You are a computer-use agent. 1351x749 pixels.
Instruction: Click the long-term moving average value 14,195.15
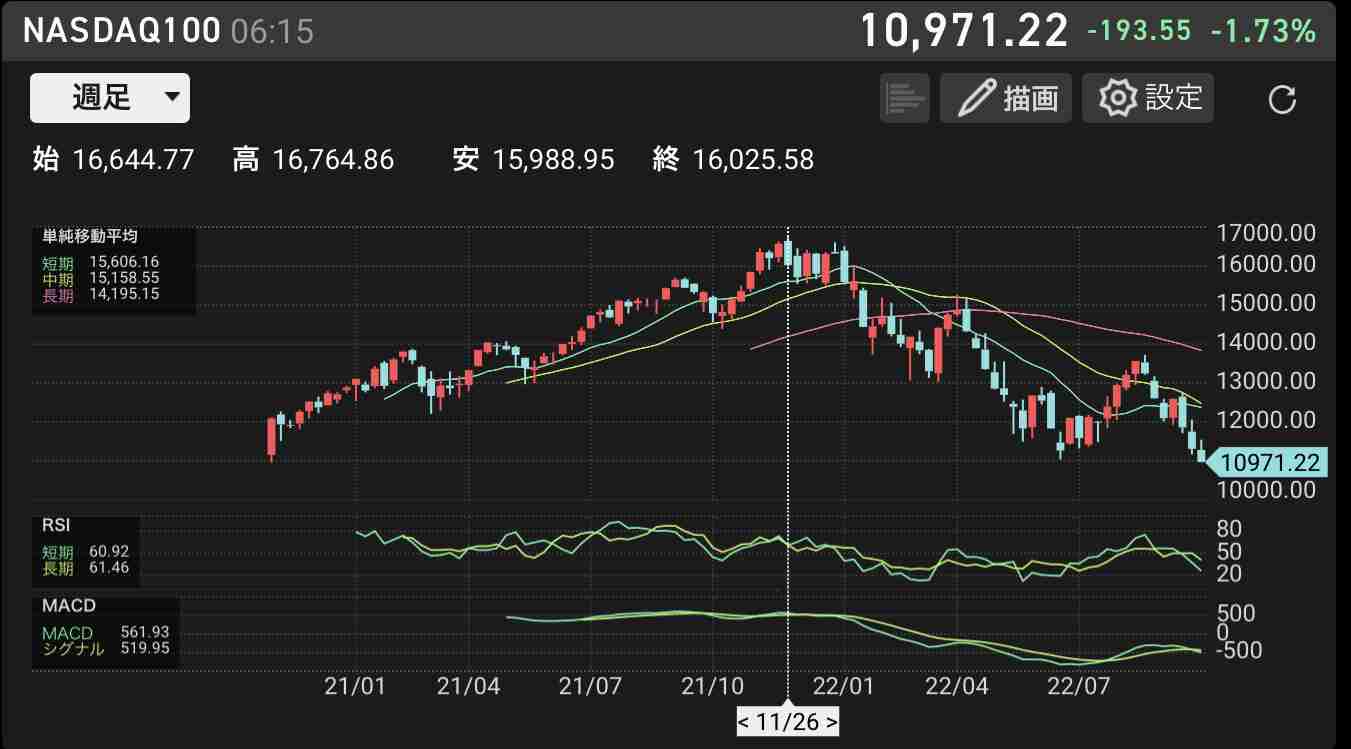123,293
